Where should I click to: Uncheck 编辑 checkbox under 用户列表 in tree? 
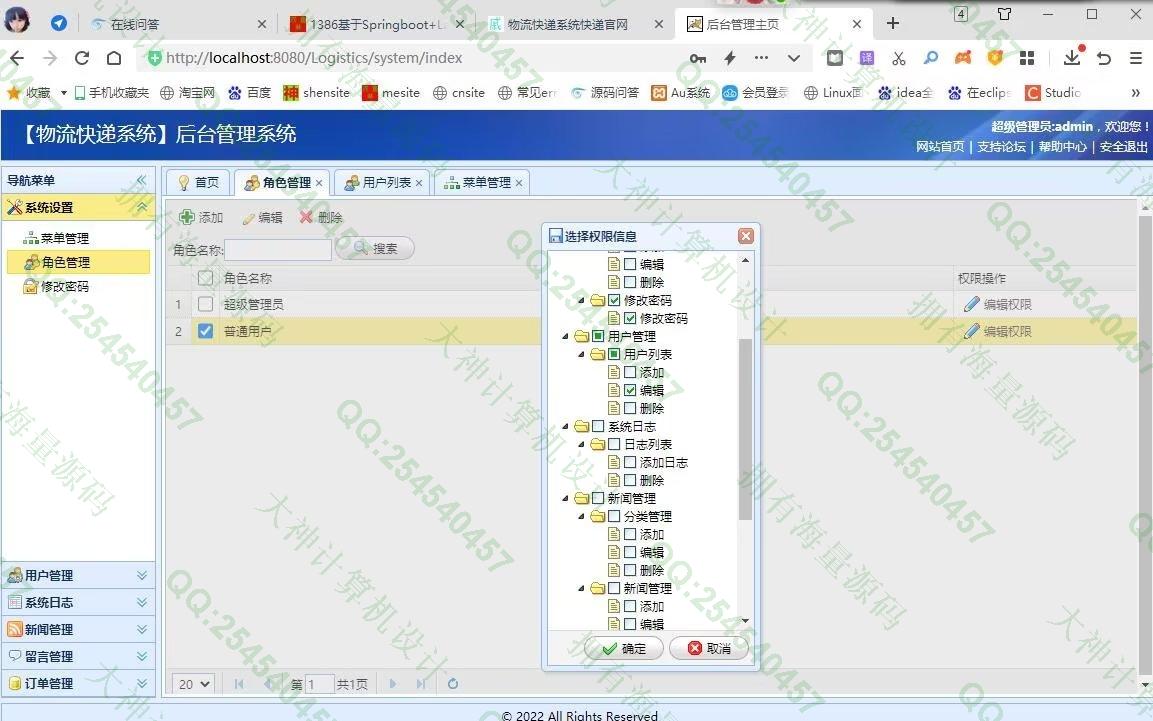point(630,390)
